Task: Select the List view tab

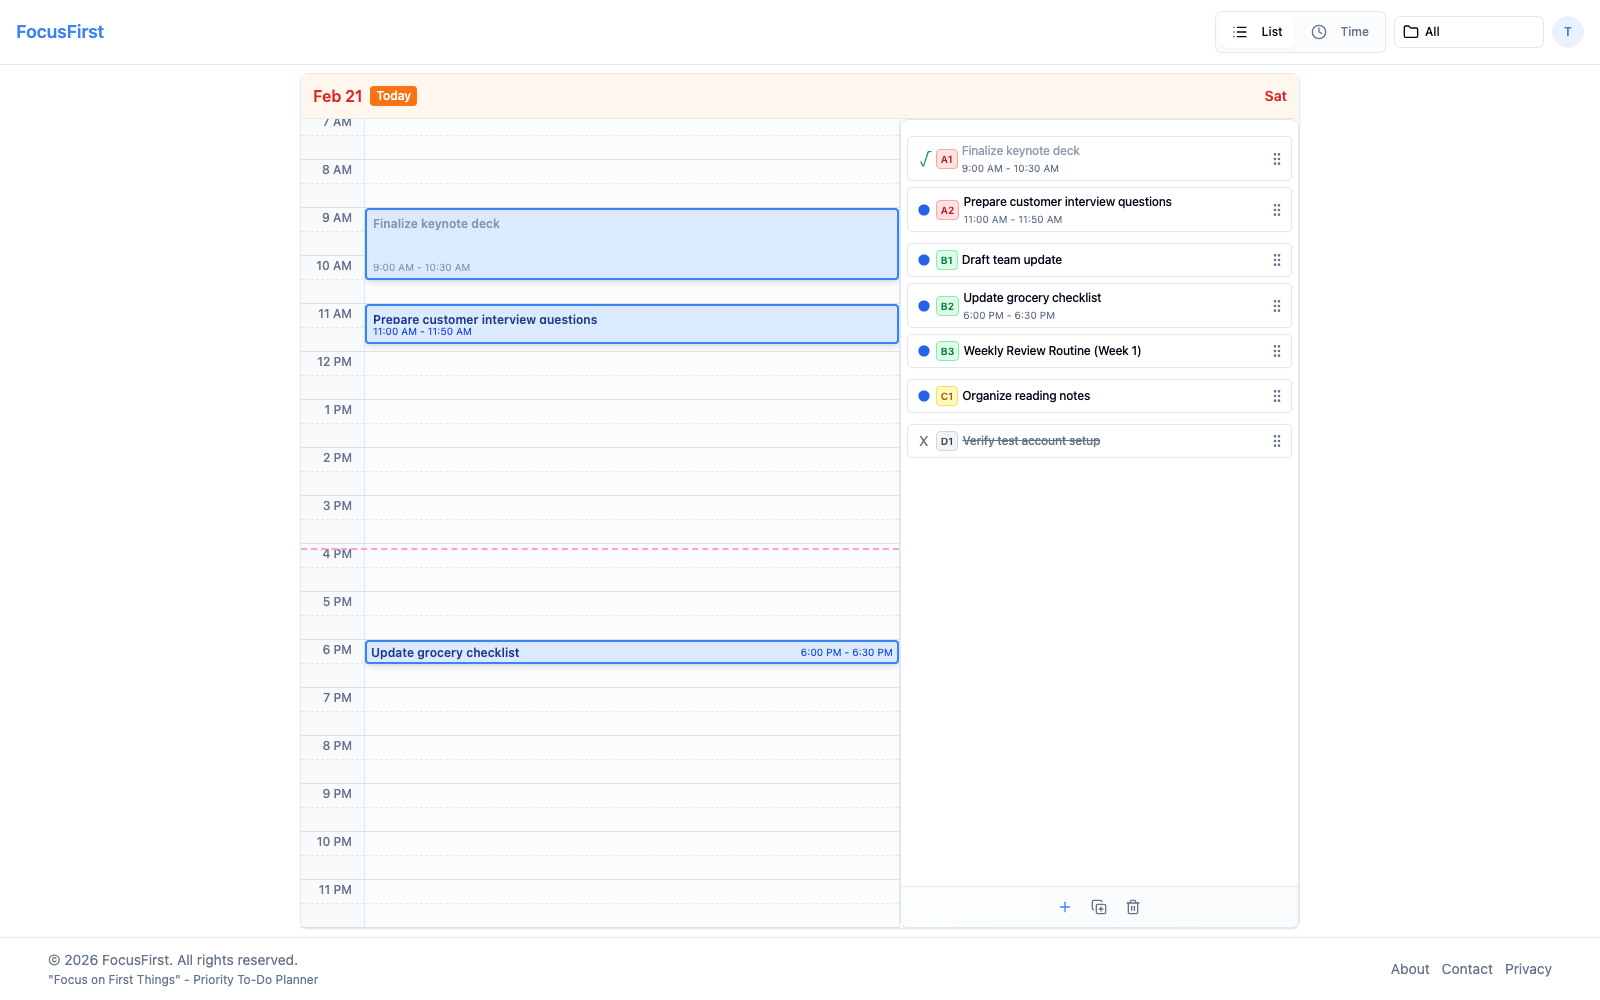Action: (x=1256, y=31)
